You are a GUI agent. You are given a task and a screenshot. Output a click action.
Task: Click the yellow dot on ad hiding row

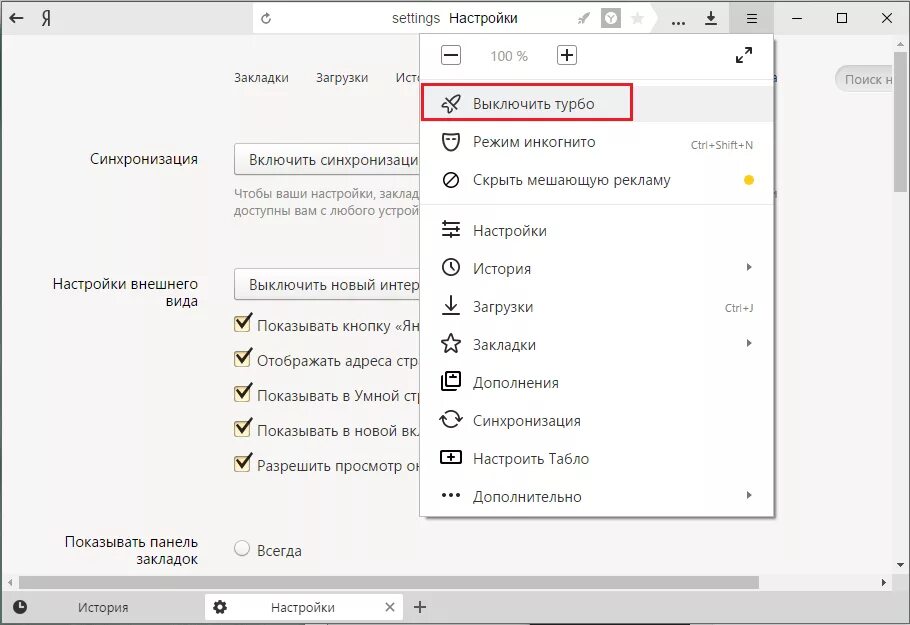click(749, 180)
